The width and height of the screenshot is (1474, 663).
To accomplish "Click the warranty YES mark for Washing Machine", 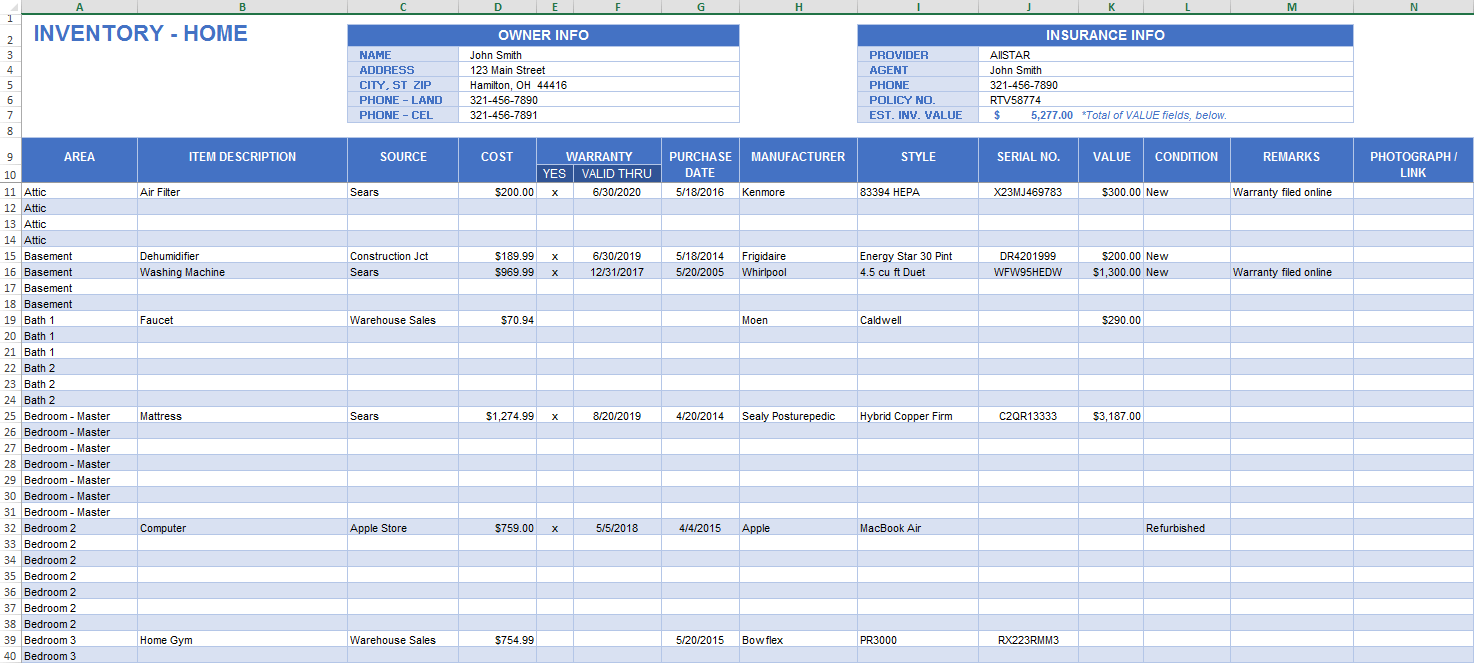I will point(554,271).
